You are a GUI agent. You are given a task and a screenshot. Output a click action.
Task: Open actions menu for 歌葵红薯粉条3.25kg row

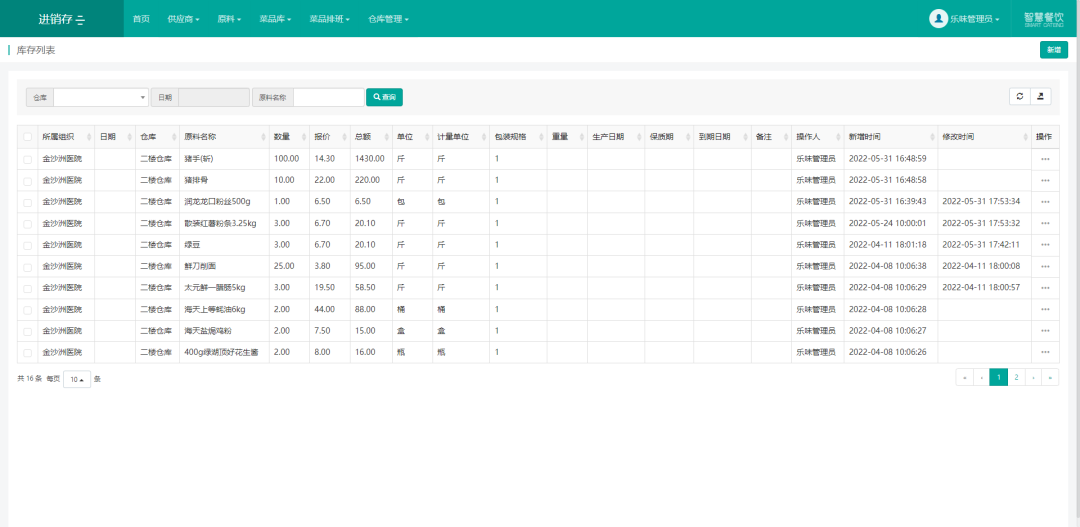[1045, 223]
